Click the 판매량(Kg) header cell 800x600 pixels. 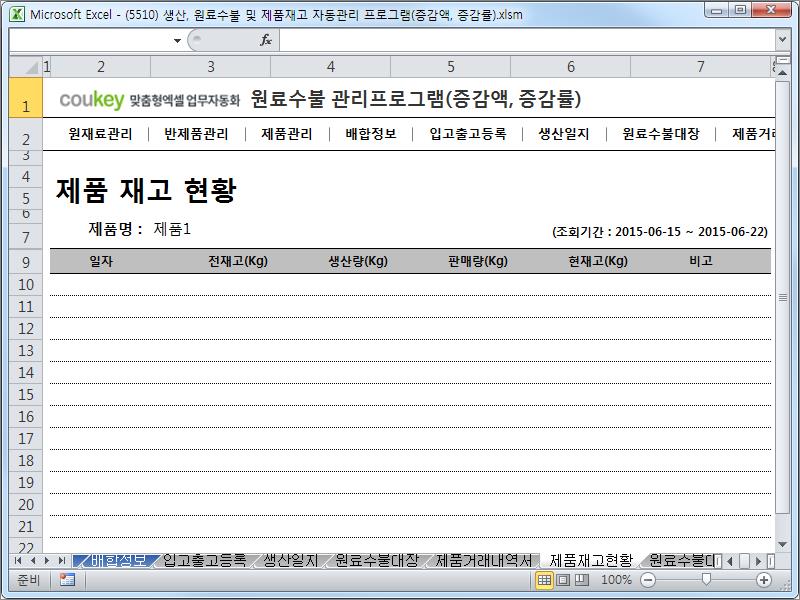pos(478,261)
